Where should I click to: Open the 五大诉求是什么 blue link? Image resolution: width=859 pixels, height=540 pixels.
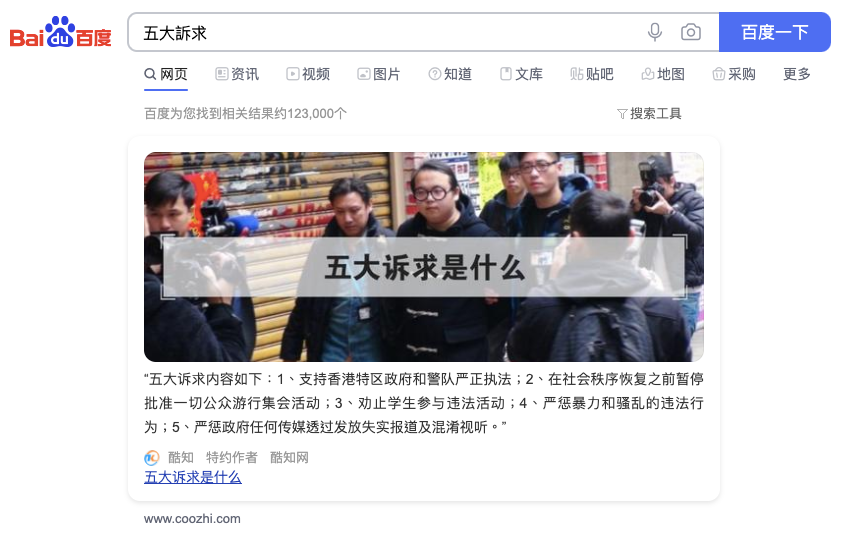[x=193, y=477]
